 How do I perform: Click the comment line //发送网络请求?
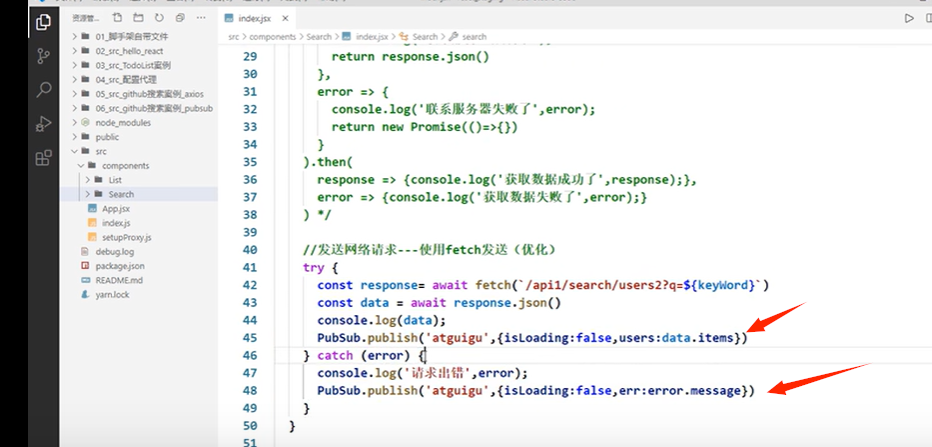[429, 250]
